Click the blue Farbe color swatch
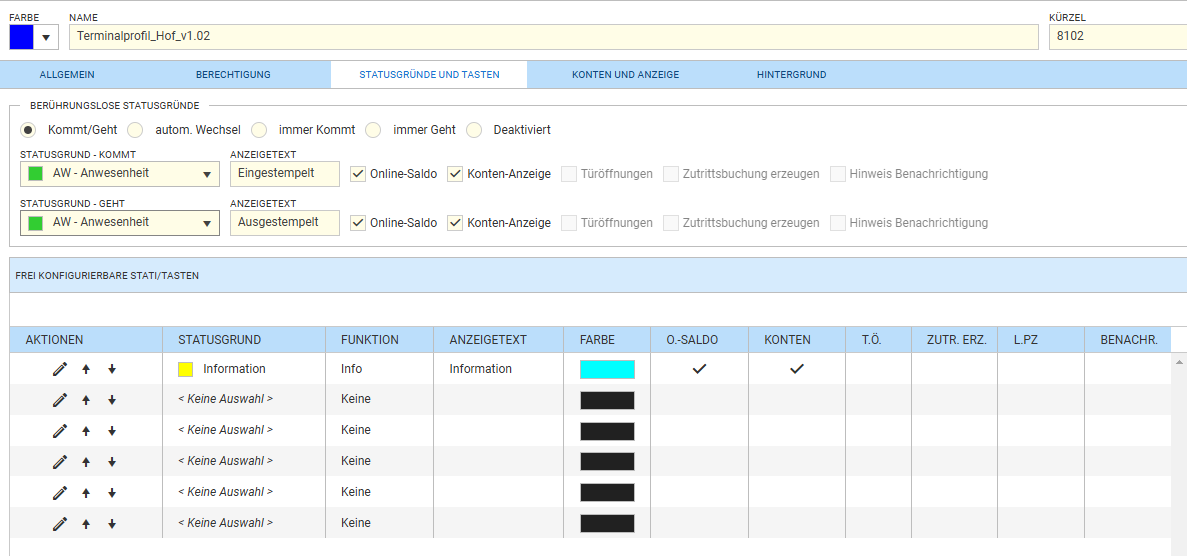This screenshot has height=556, width=1187. pyautogui.click(x=21, y=37)
